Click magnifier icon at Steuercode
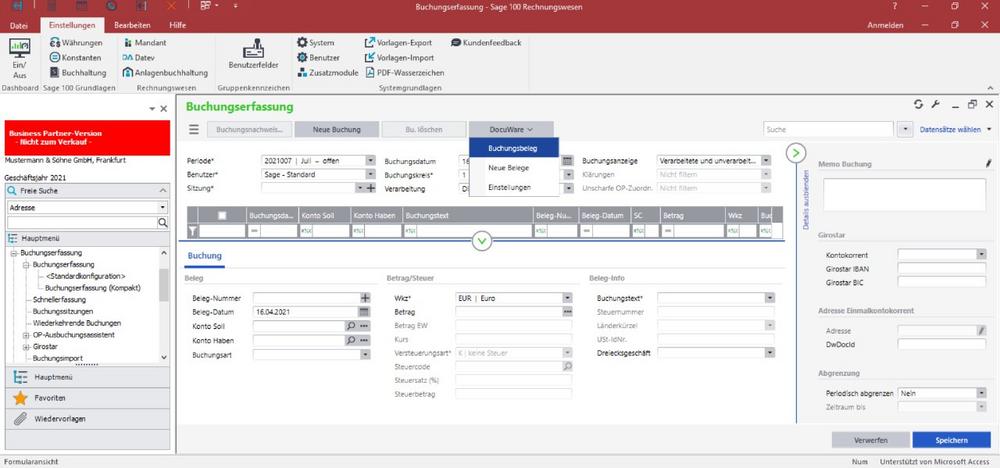Screen dimensions: 1000x468 click(567, 366)
